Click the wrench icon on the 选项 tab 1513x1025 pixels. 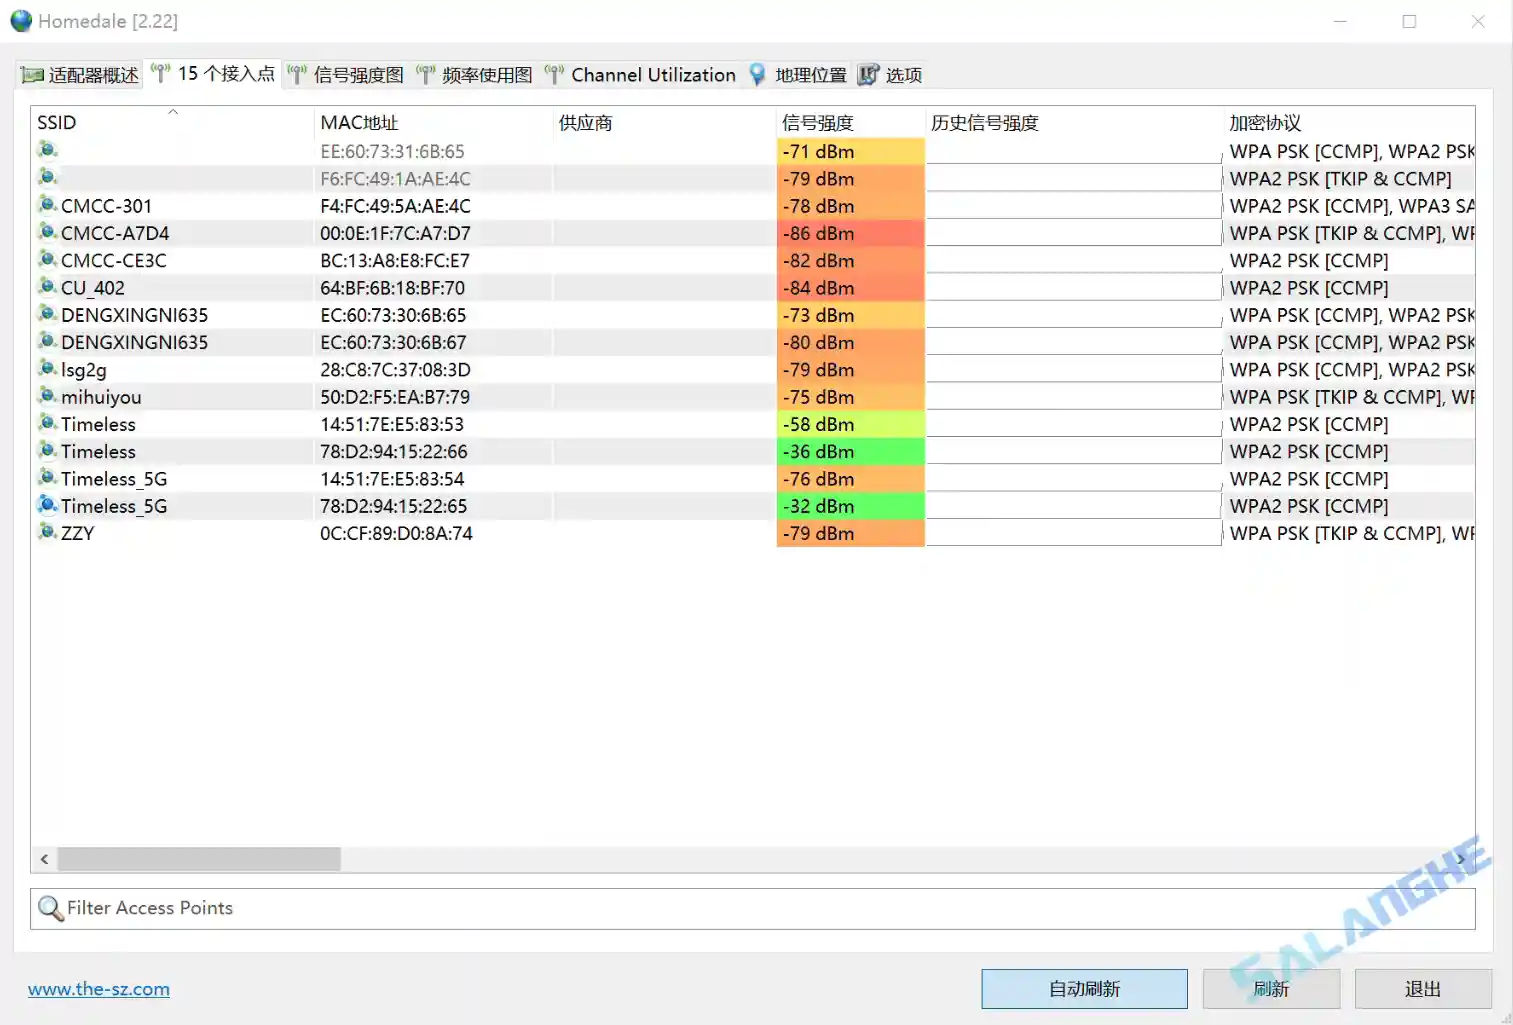[x=869, y=74]
